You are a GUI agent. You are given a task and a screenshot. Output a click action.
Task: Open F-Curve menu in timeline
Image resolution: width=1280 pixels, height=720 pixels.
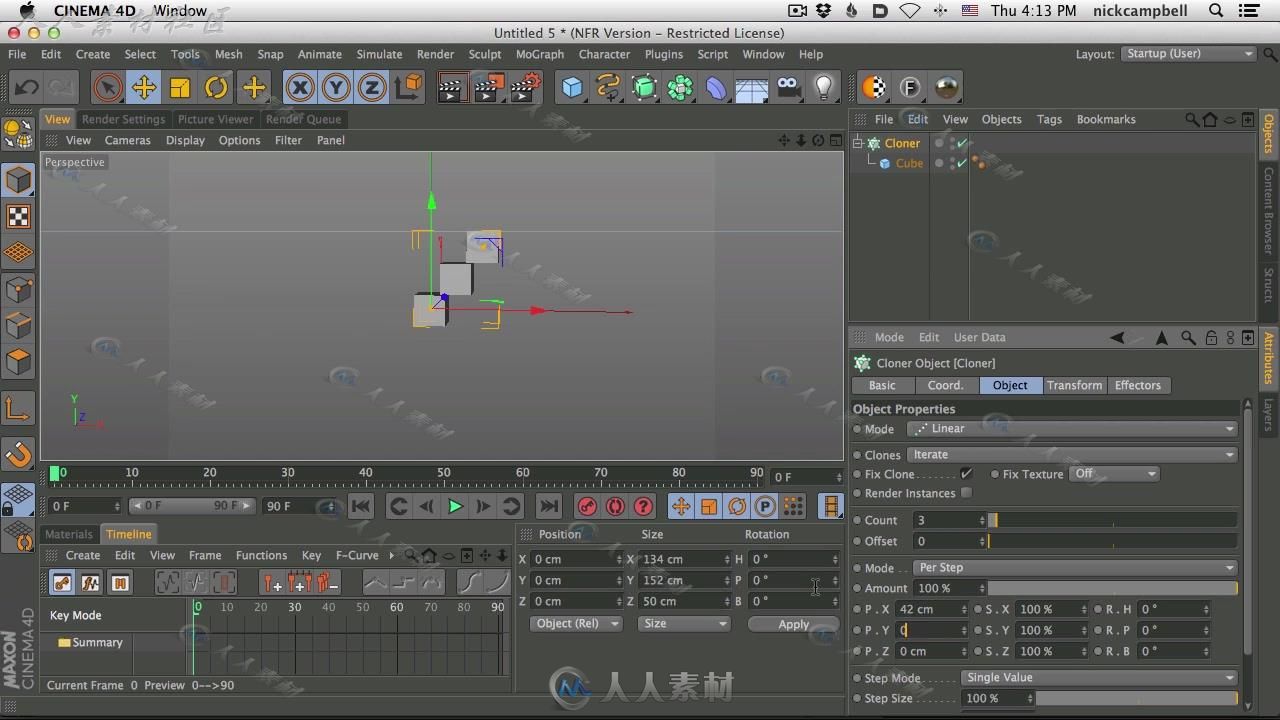(357, 555)
